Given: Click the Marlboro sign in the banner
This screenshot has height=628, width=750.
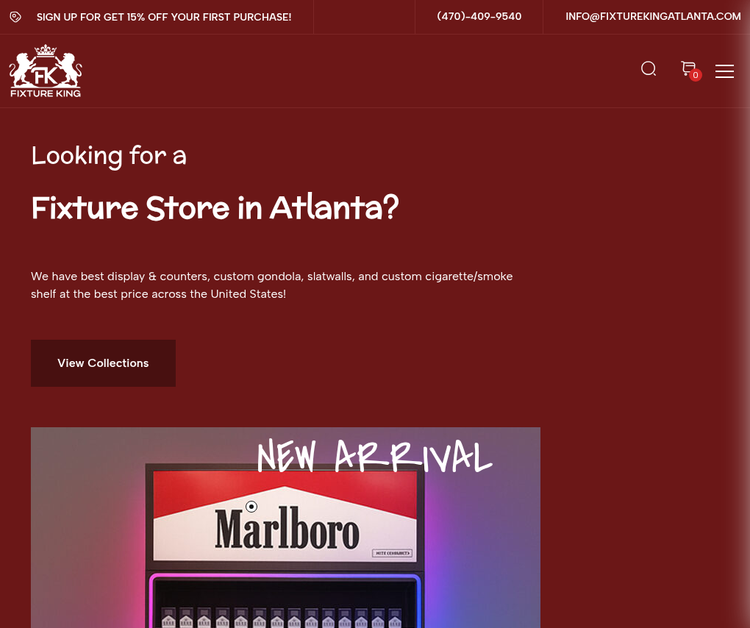Looking at the screenshot, I should (x=285, y=516).
